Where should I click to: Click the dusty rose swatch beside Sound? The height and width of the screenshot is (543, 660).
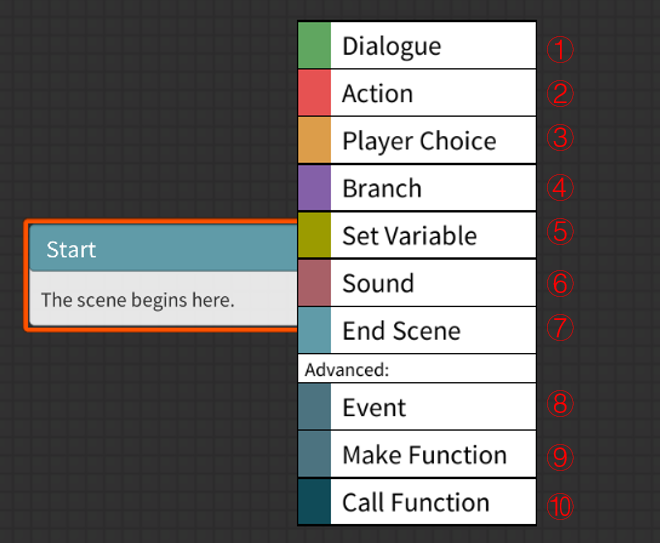click(x=314, y=283)
